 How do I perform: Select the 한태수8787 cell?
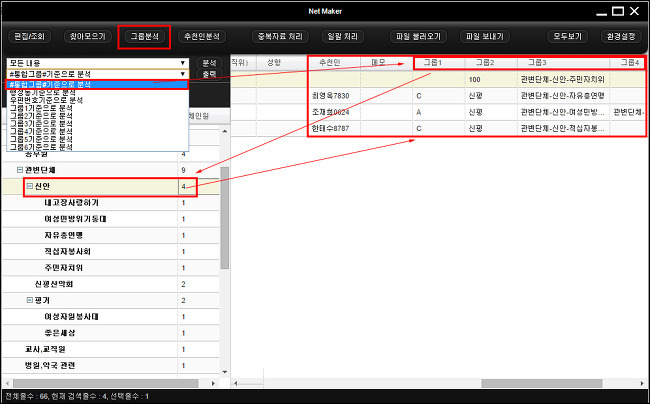click(334, 128)
